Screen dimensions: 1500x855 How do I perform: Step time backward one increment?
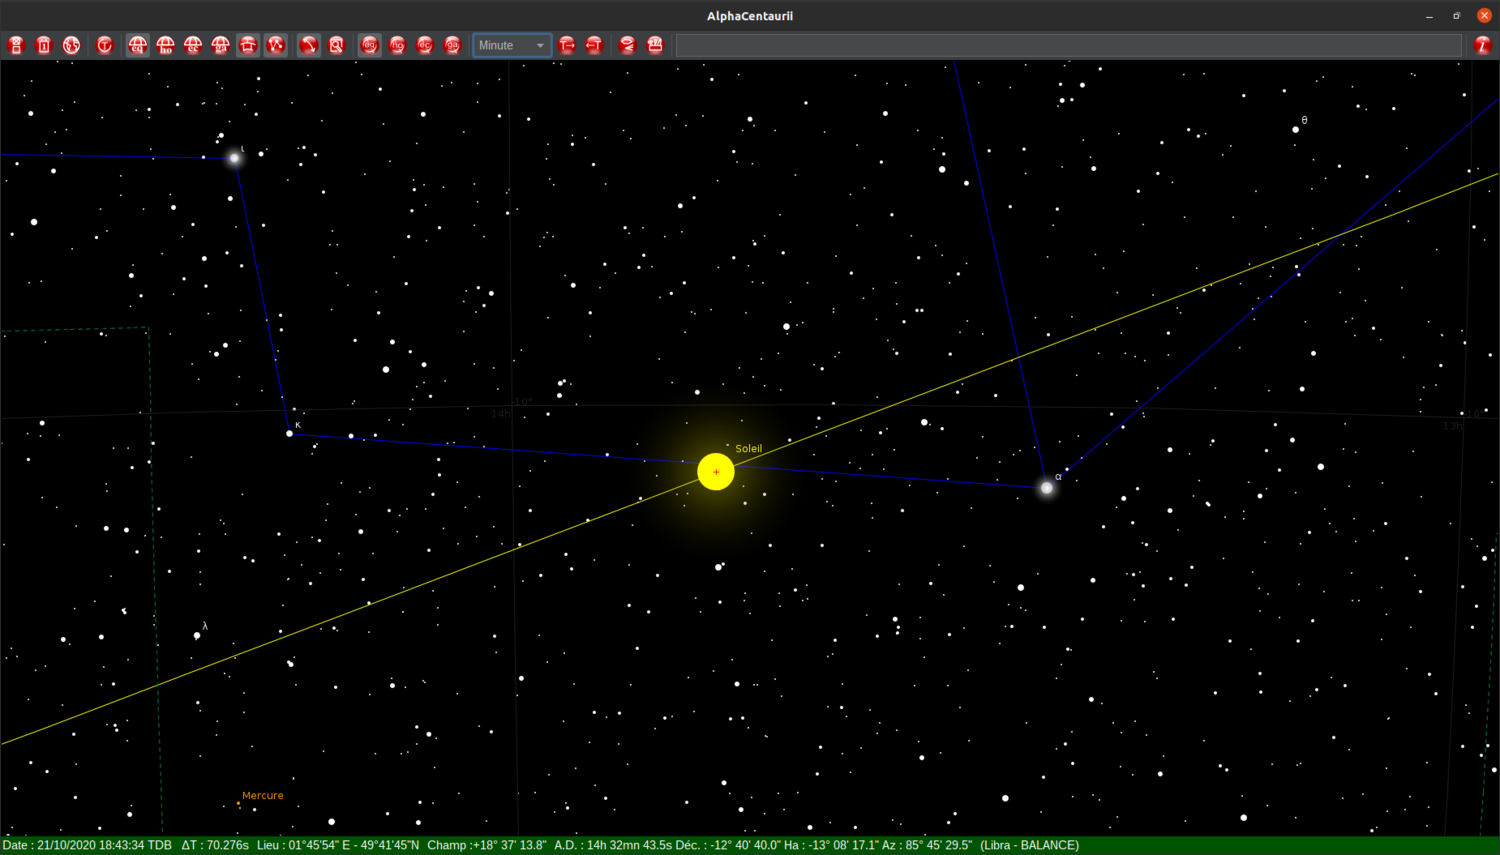(x=594, y=44)
